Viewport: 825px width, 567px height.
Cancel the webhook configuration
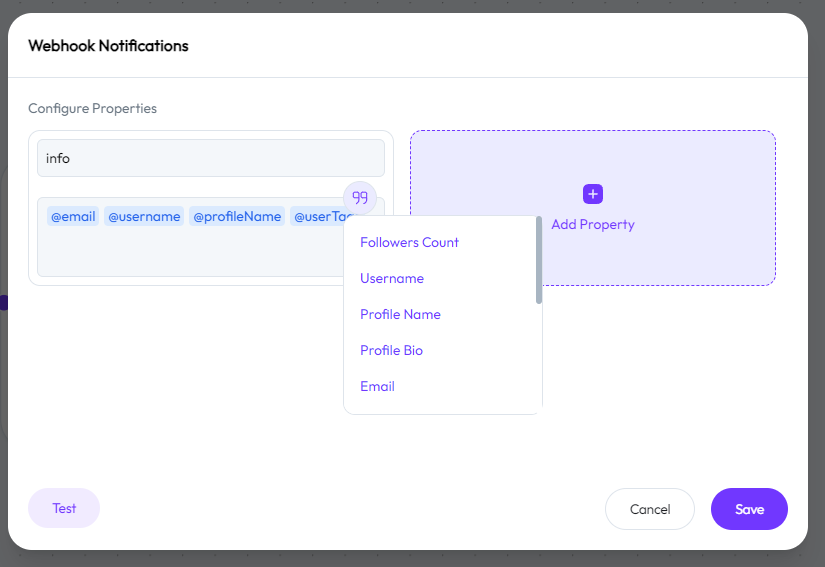coord(650,509)
